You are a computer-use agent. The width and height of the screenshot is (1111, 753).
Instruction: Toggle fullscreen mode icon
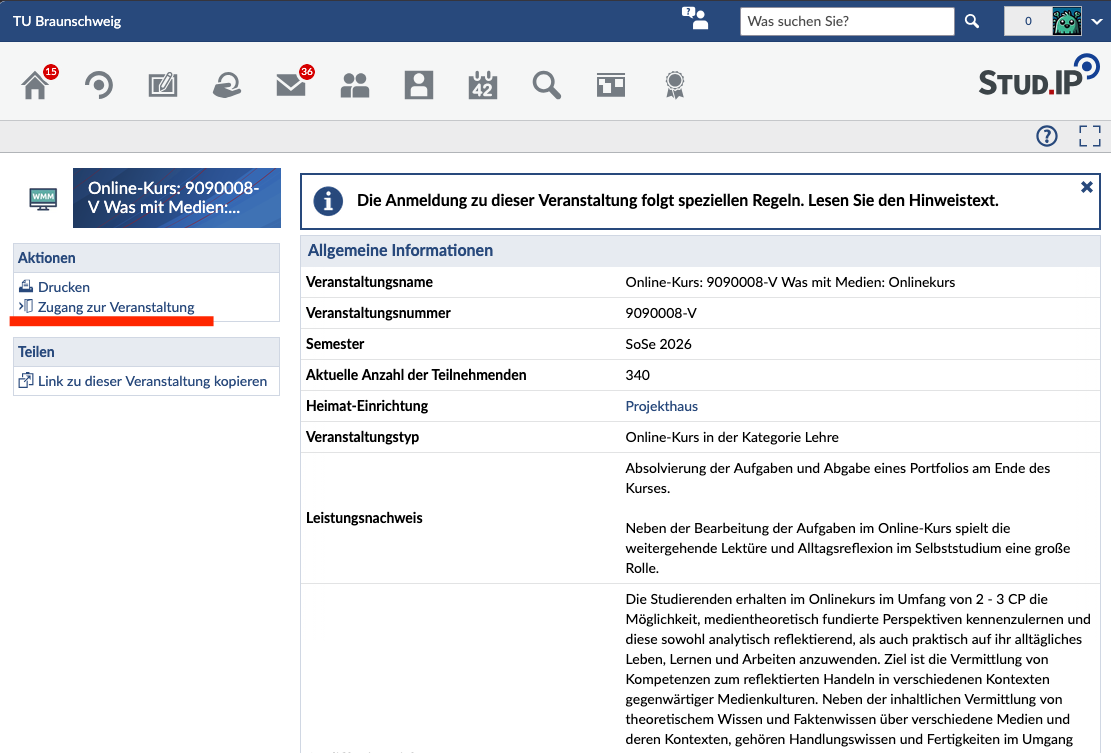[1090, 136]
